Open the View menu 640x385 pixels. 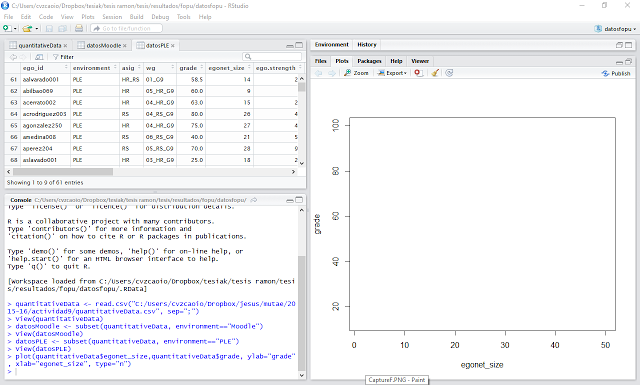pos(67,17)
